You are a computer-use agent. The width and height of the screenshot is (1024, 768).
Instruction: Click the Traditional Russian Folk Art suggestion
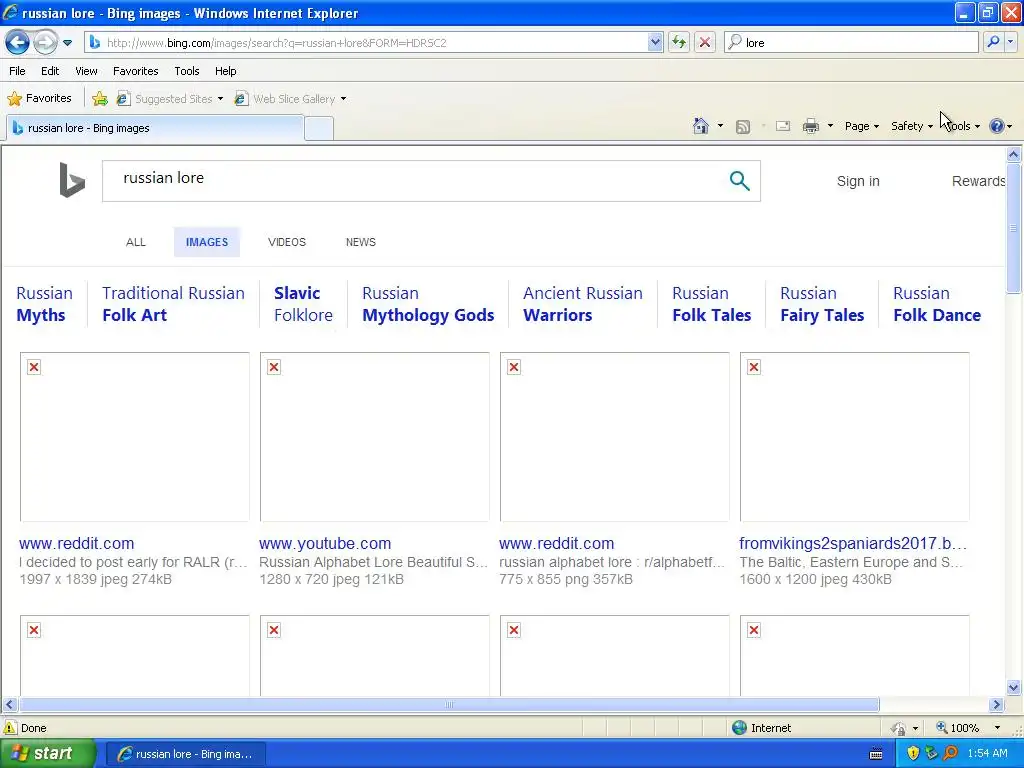pyautogui.click(x=173, y=304)
